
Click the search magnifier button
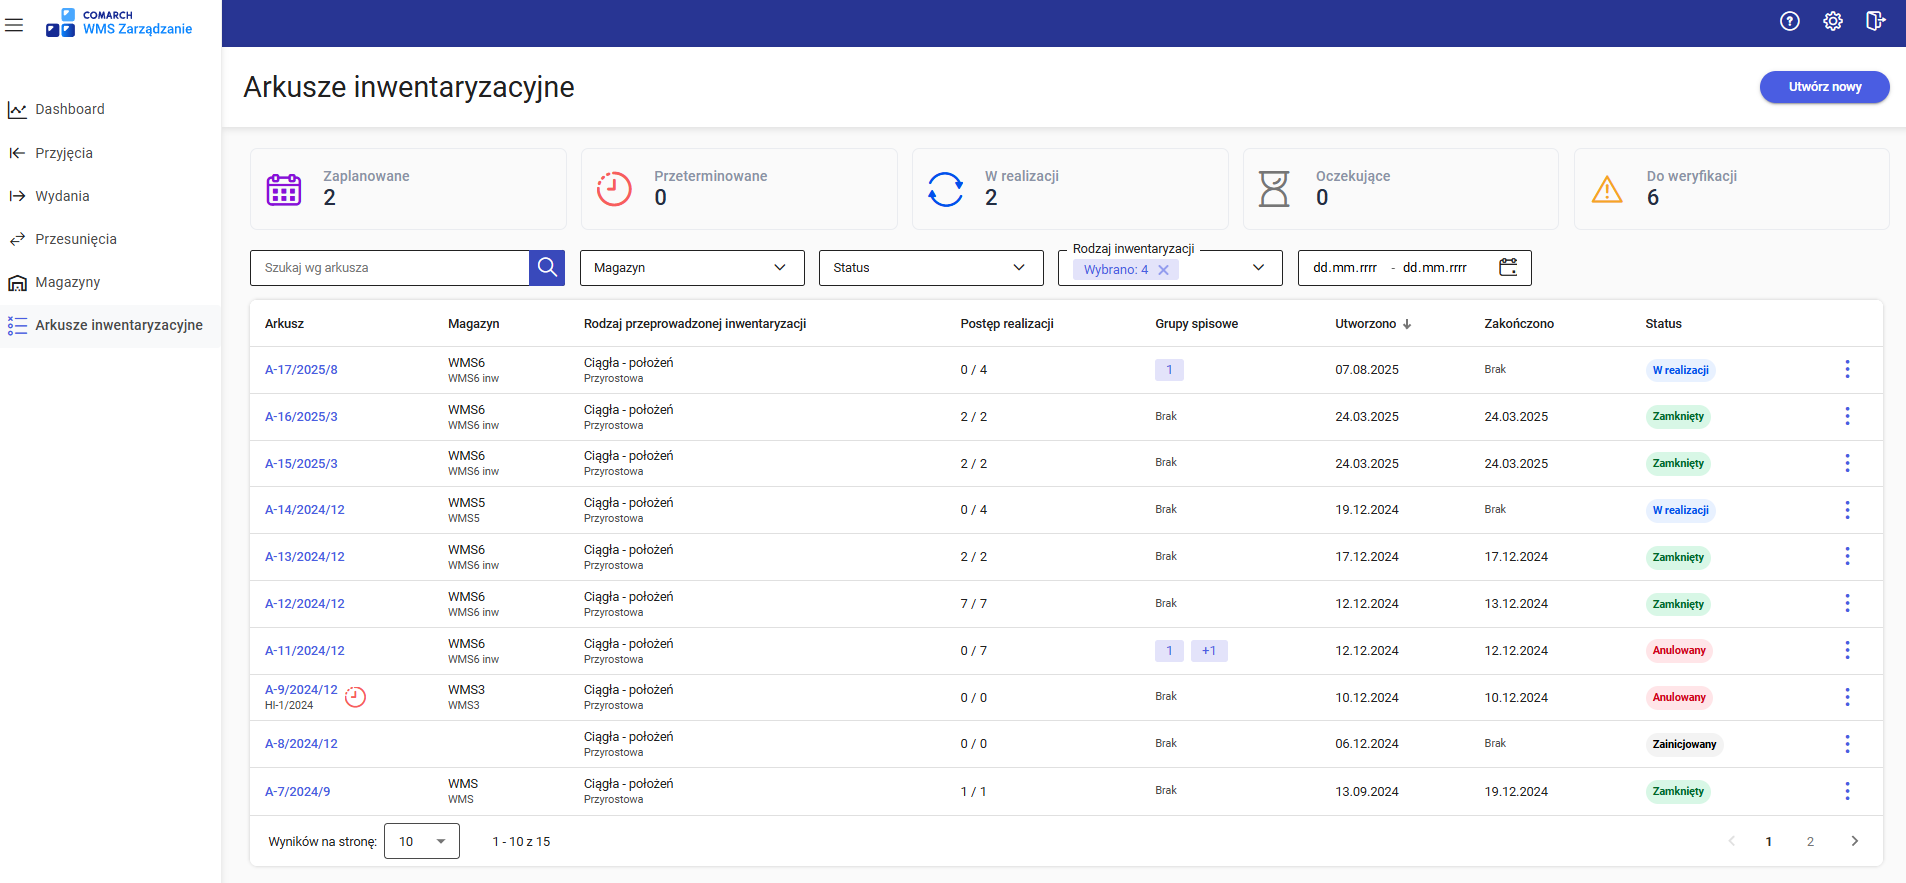(x=547, y=268)
